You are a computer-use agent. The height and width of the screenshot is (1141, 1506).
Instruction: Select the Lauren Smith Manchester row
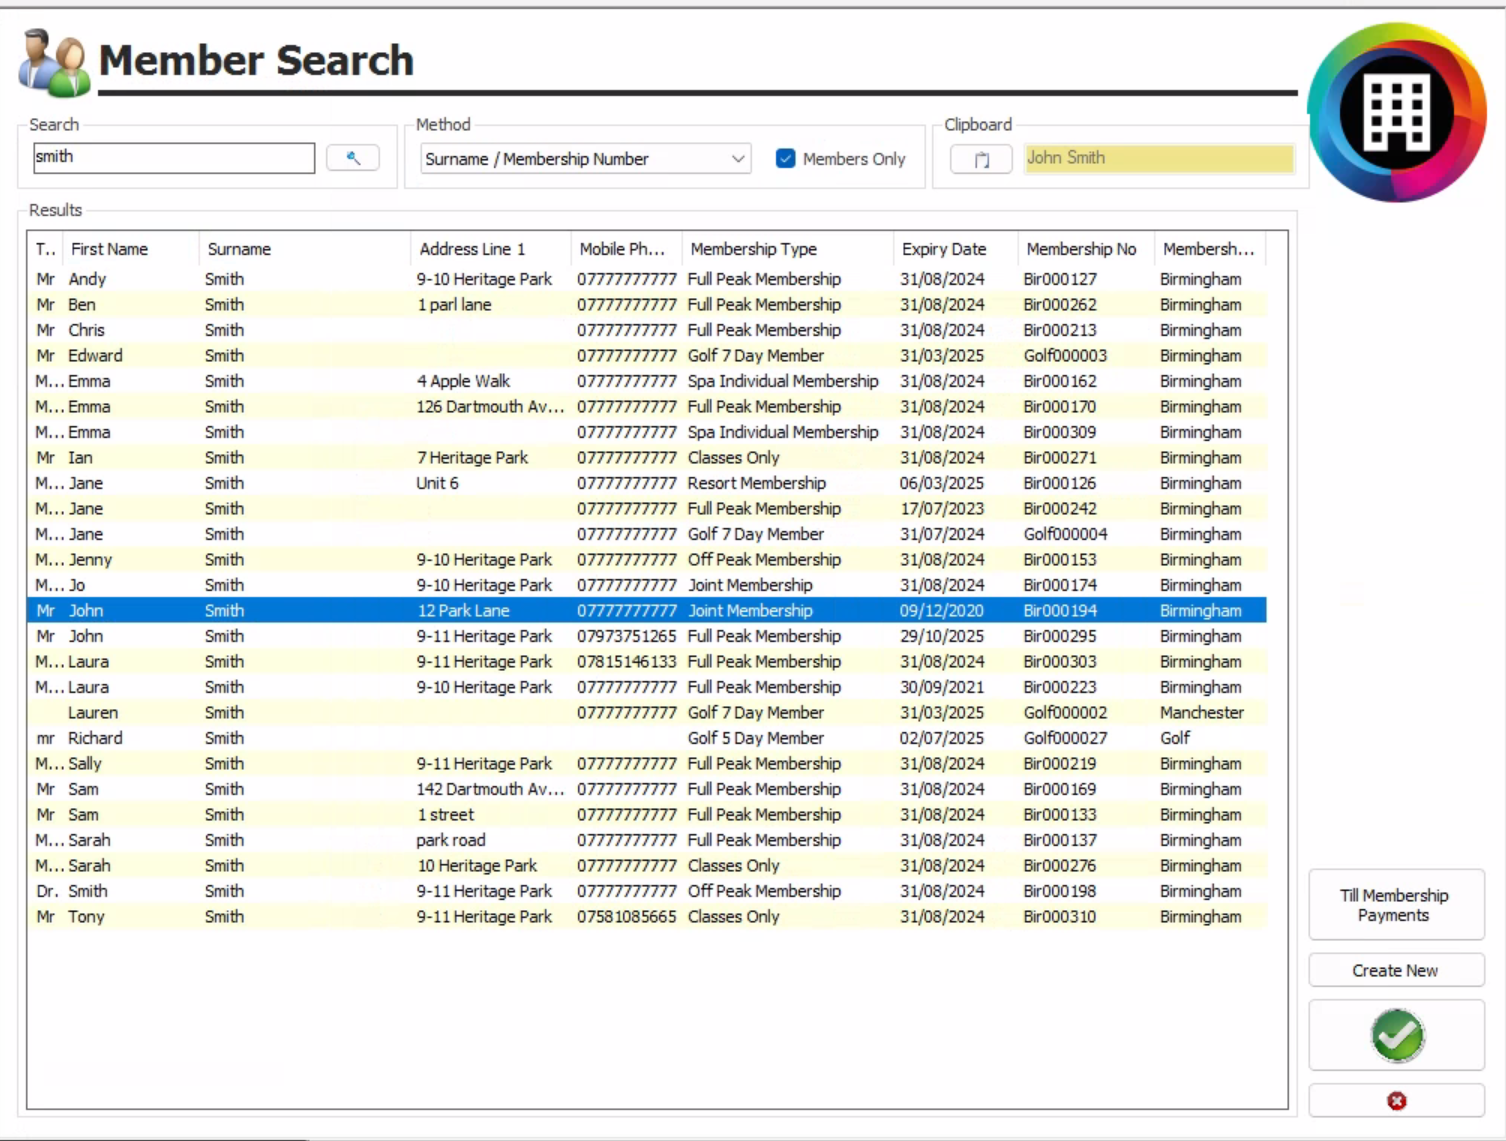coord(647,713)
